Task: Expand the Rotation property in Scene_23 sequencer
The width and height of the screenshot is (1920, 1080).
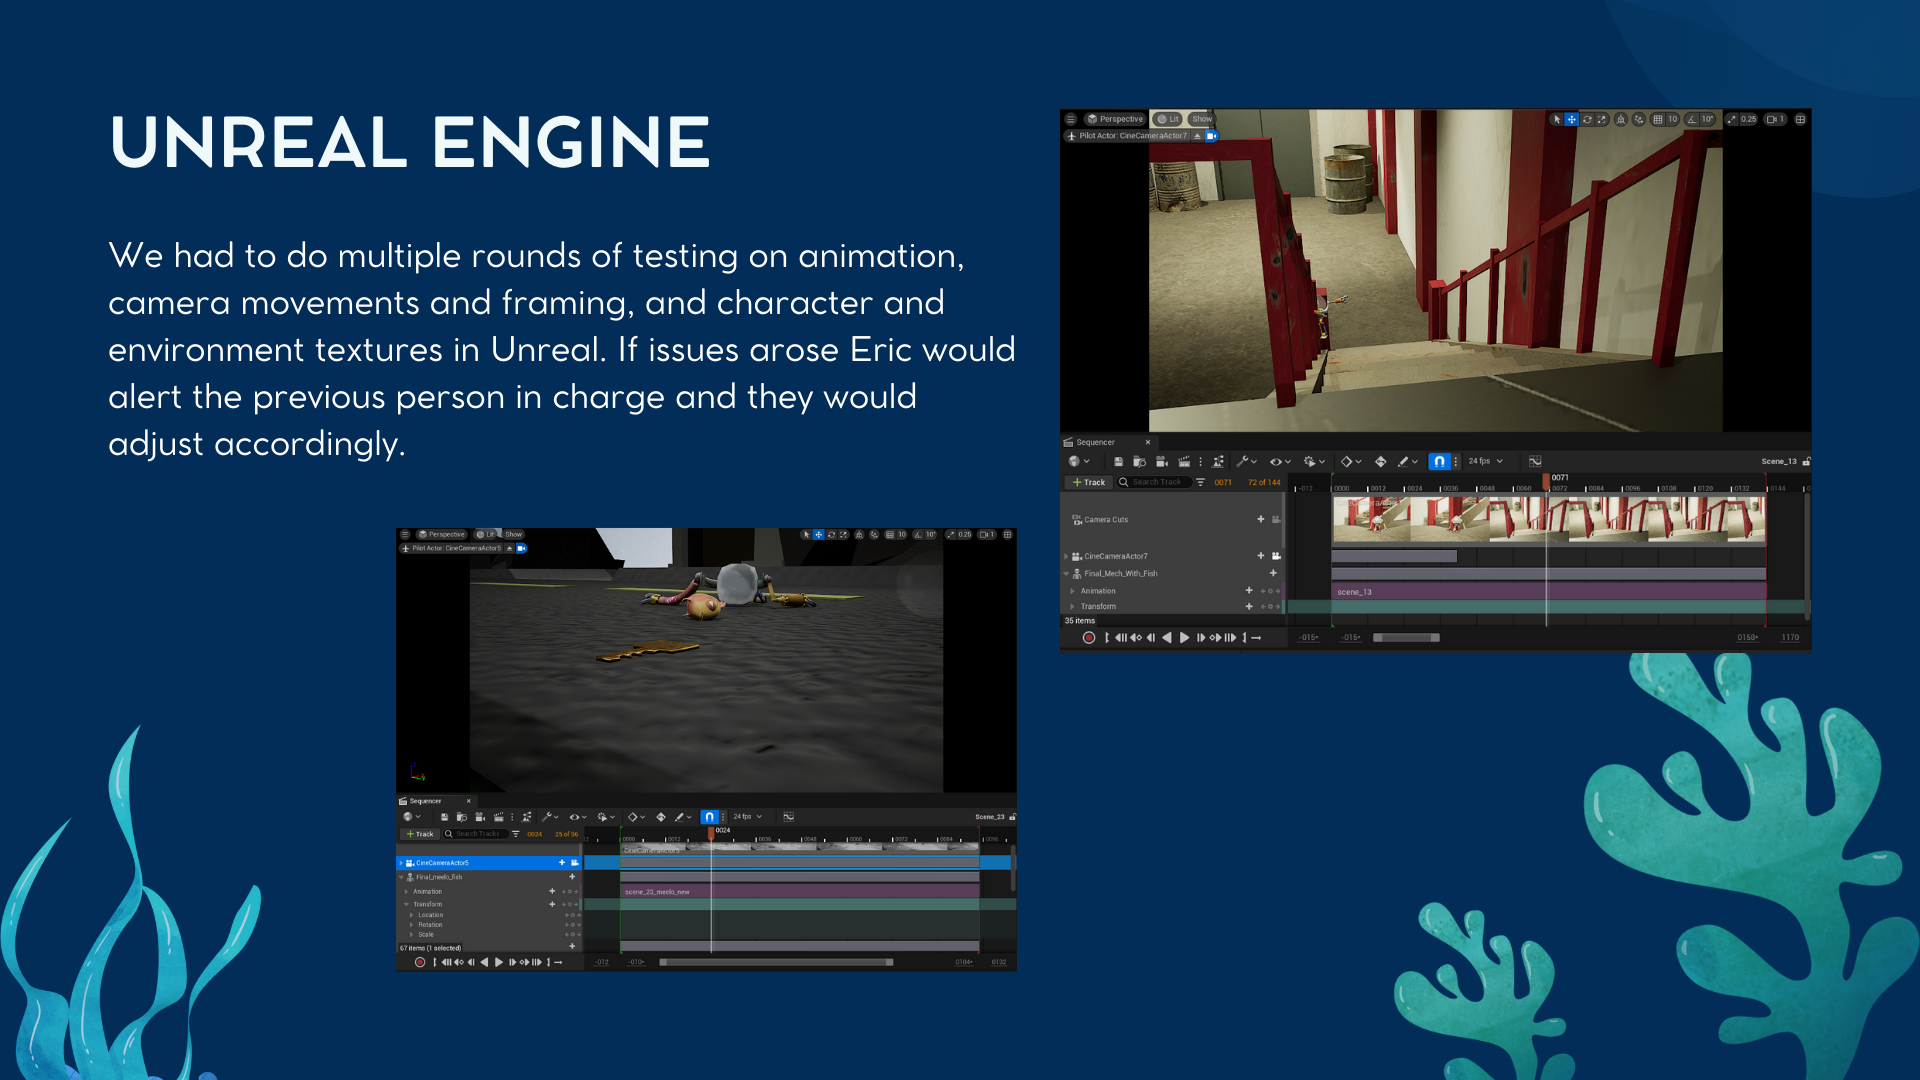Action: [x=411, y=925]
